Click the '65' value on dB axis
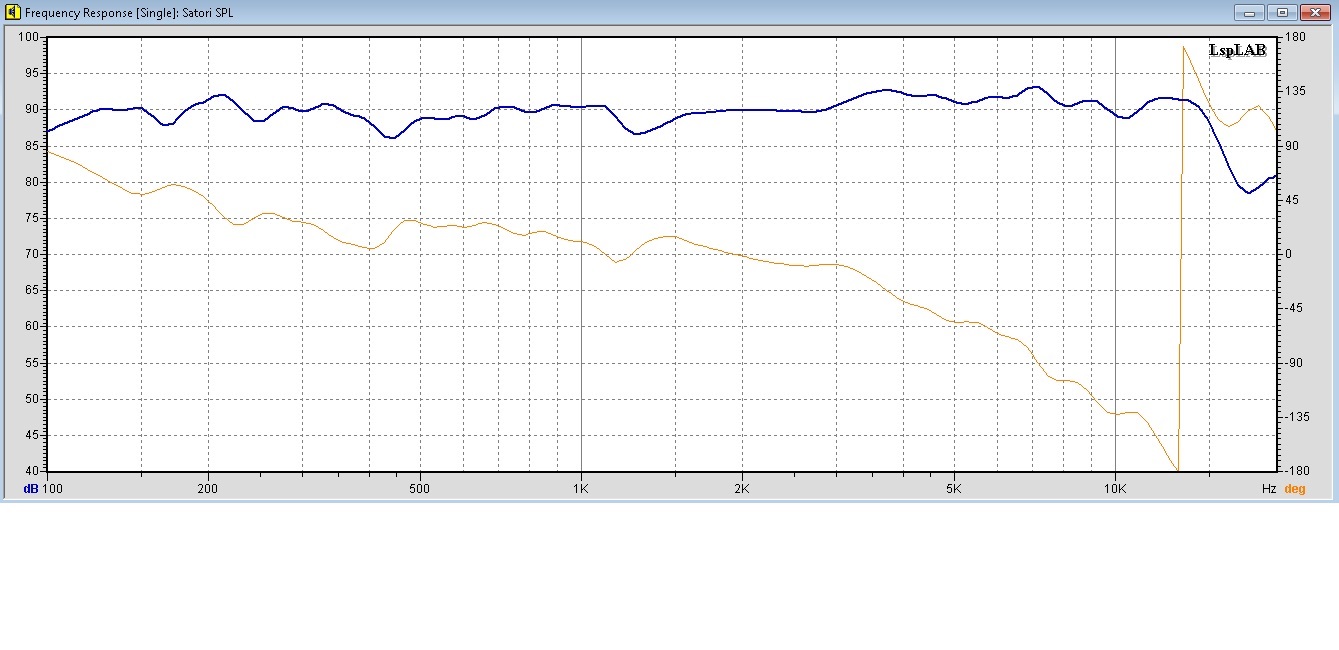This screenshot has height=650, width=1339. point(31,290)
